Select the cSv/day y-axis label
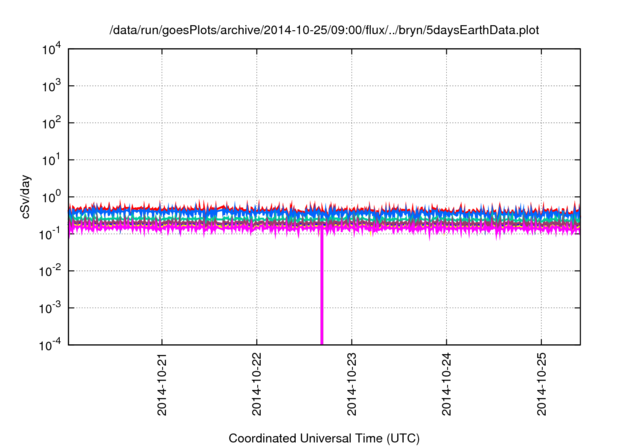 (x=26, y=197)
